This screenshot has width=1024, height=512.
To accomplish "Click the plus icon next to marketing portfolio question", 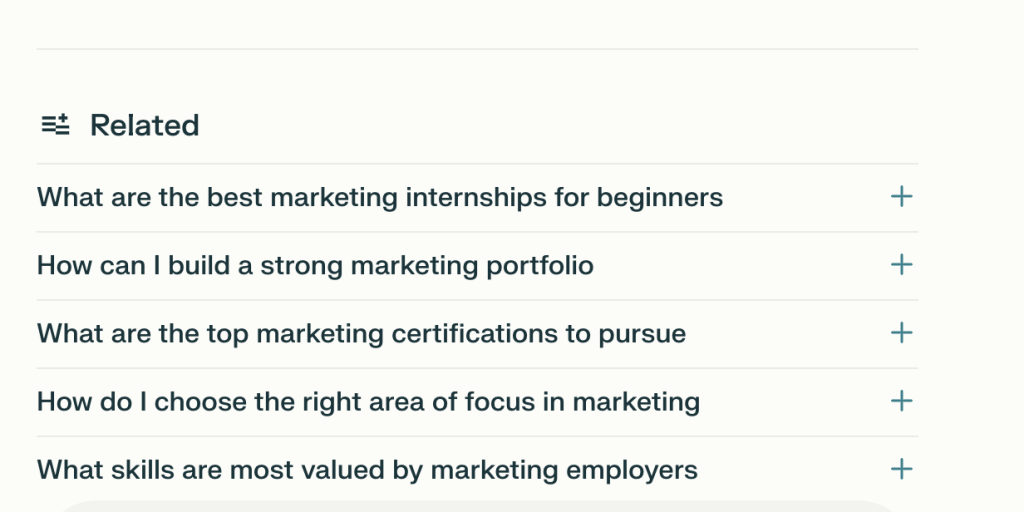I will click(x=901, y=265).
